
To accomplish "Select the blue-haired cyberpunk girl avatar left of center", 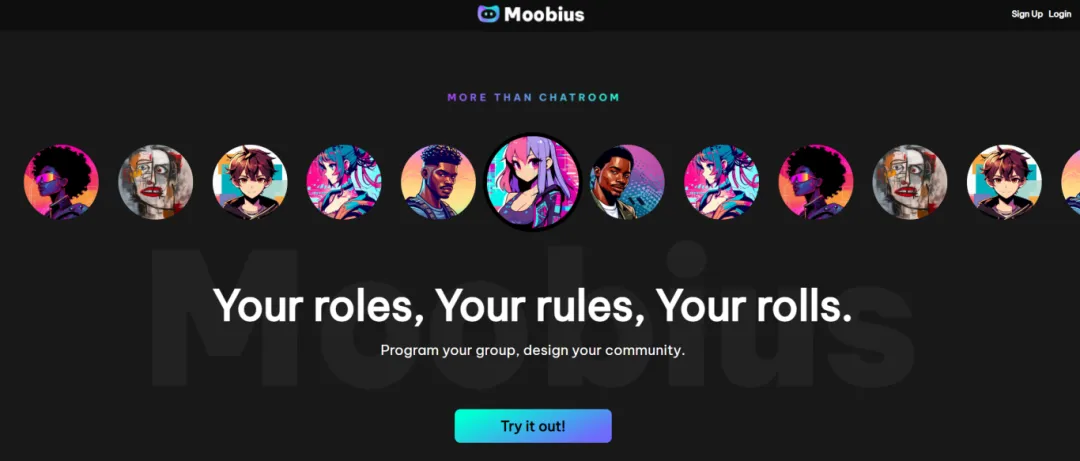I will coord(344,182).
